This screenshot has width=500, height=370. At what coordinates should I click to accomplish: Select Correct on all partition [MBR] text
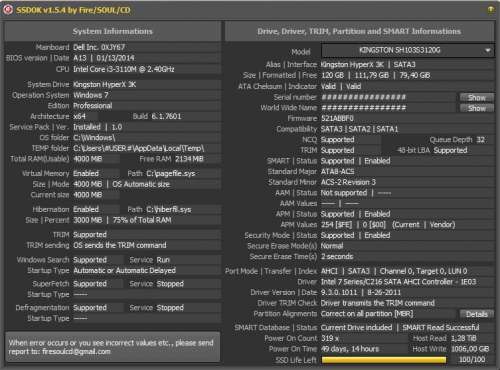367,314
